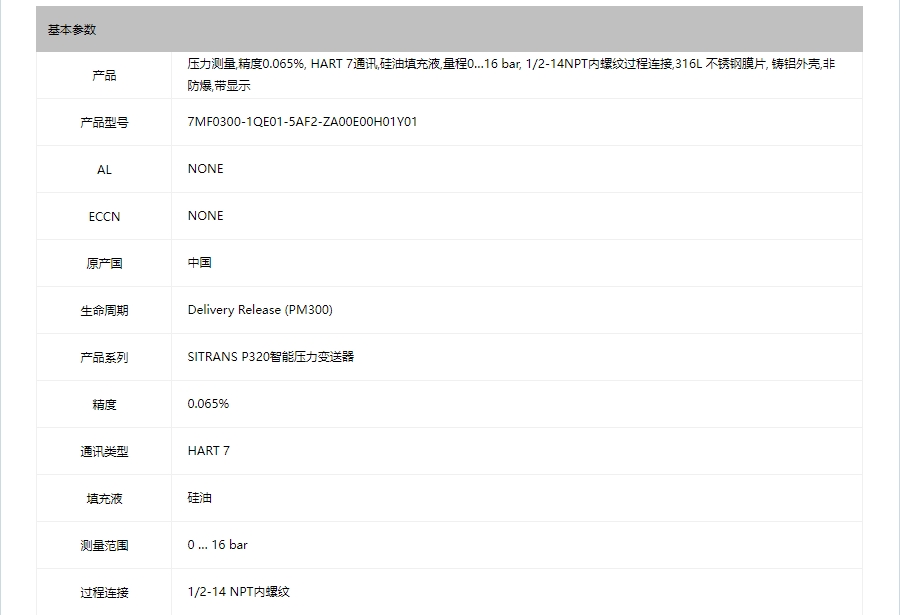
Task: Click the 基本参数 section header
Action: pyautogui.click(x=449, y=29)
